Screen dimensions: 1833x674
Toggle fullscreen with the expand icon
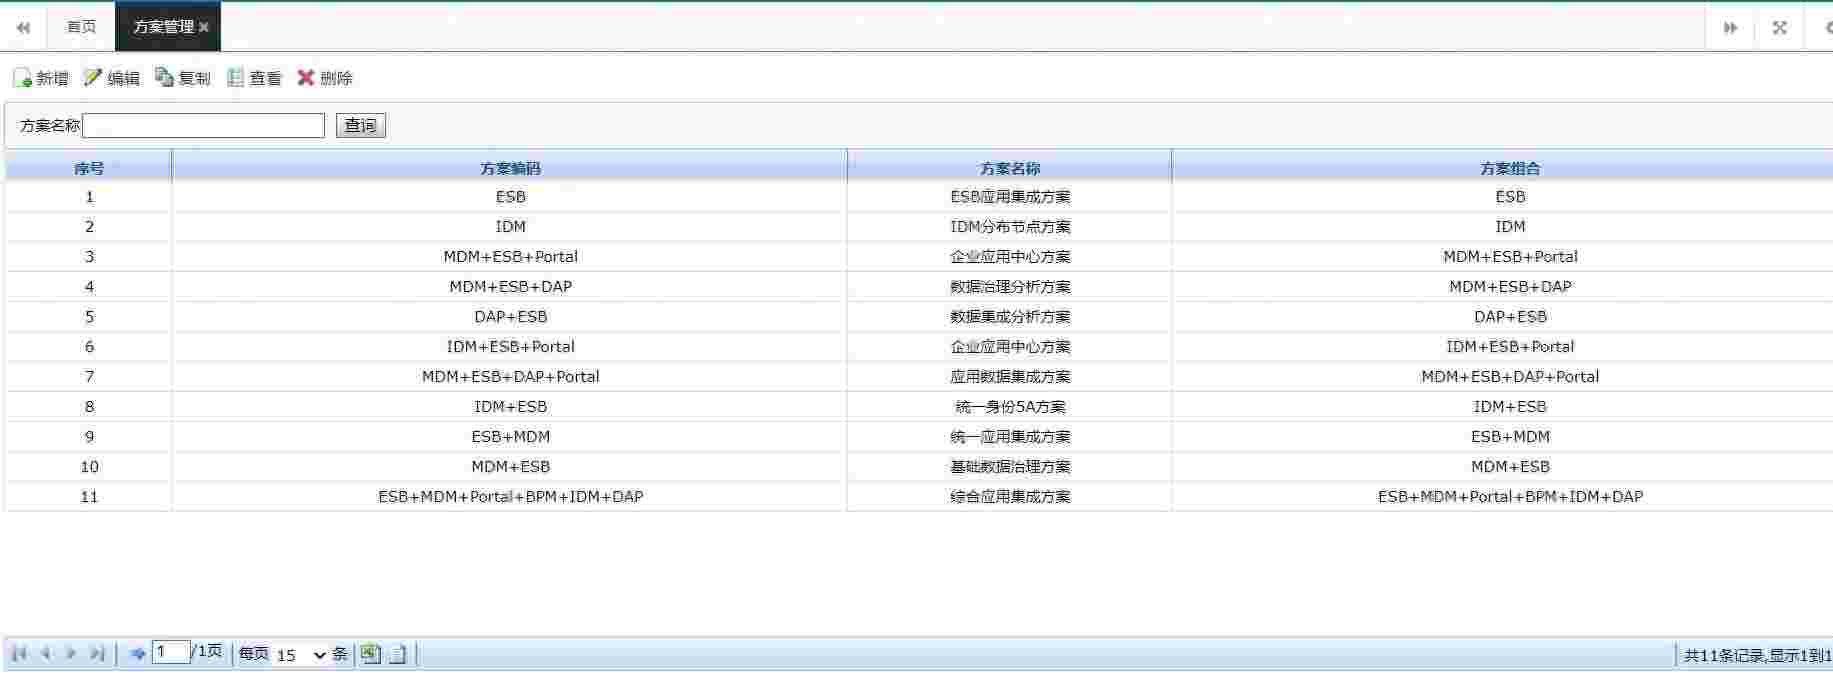(x=1779, y=28)
